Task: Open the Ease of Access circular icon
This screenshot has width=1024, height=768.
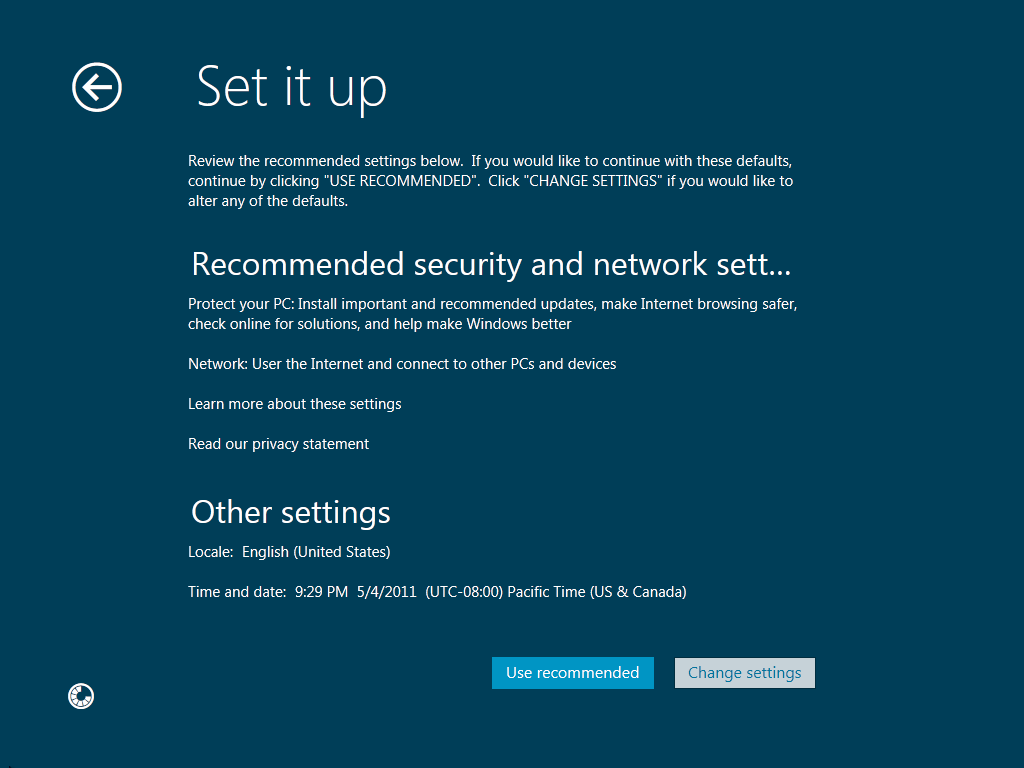Action: point(81,696)
